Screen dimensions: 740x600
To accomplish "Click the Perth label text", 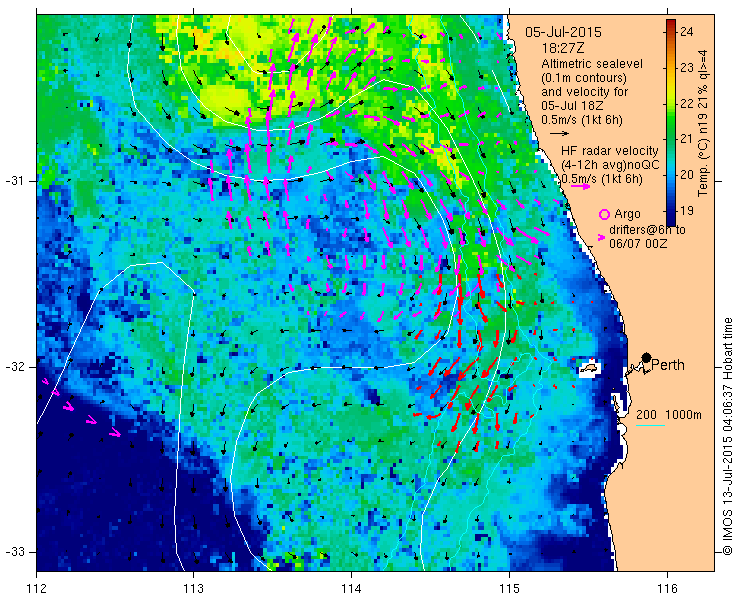I will (x=667, y=365).
